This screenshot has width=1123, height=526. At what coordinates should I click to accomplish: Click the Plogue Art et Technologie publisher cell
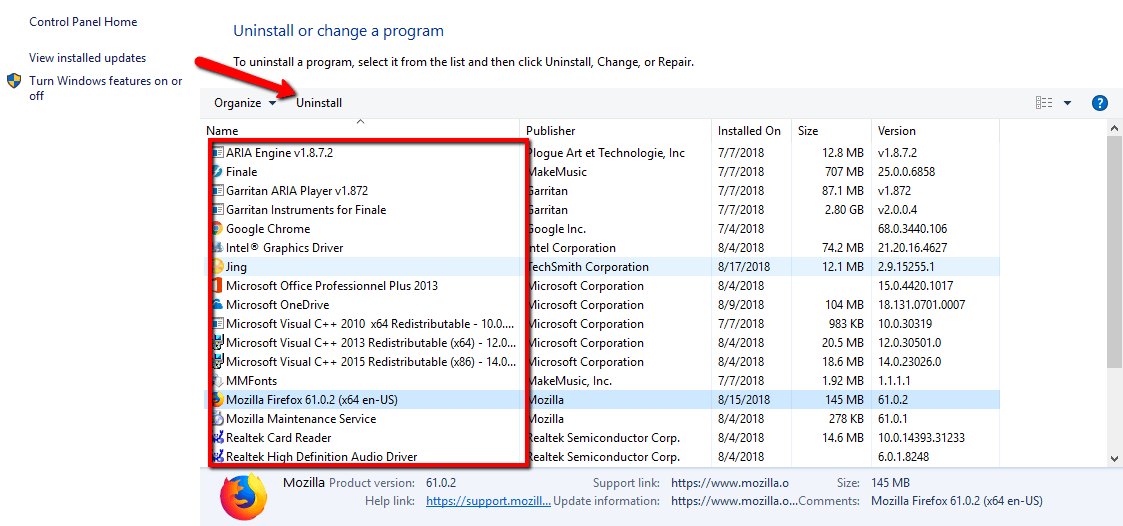tap(605, 153)
